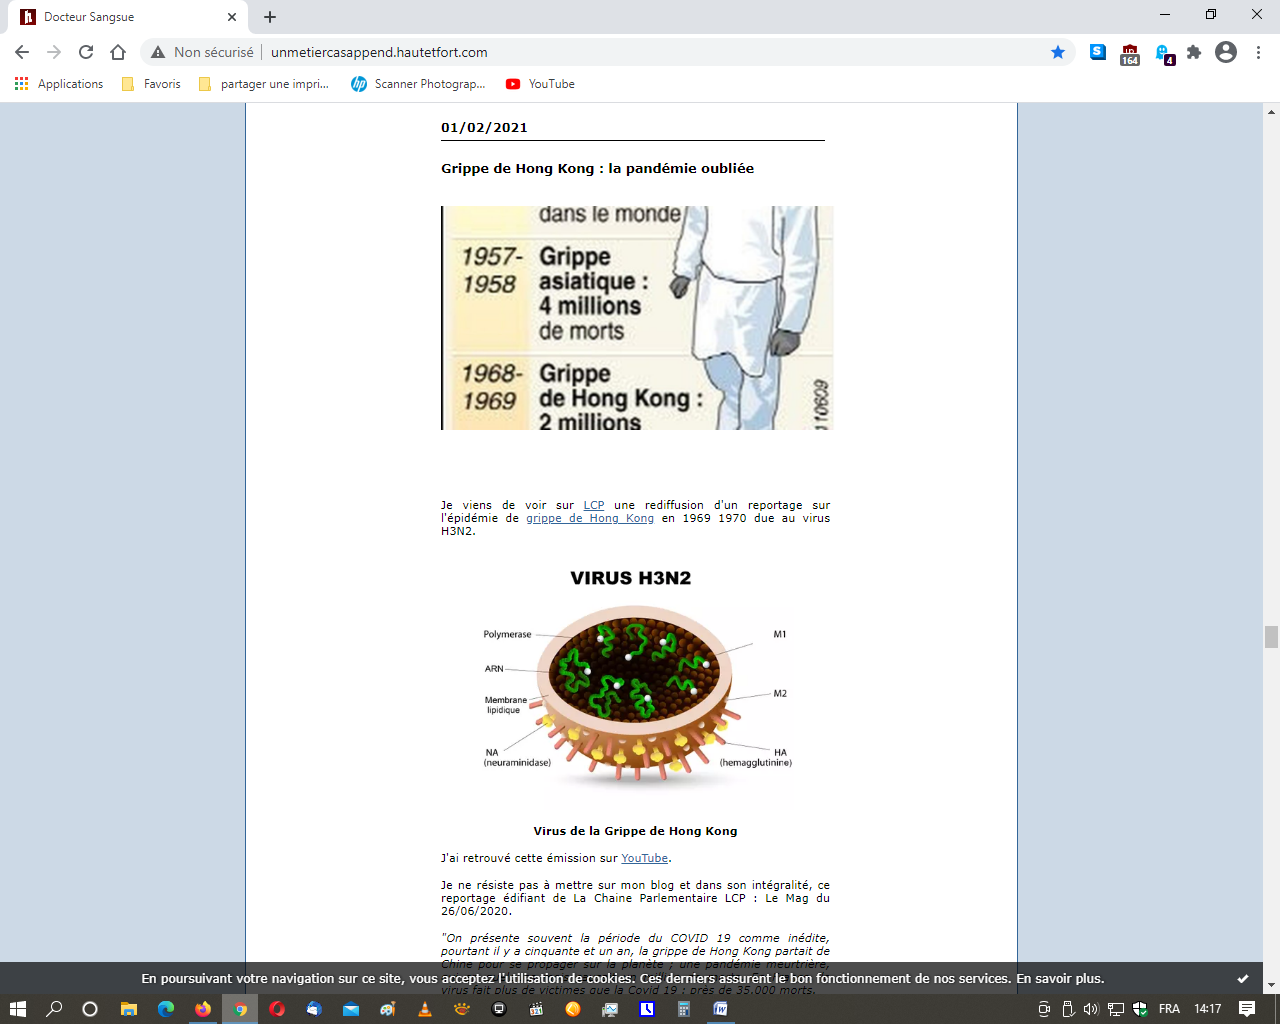Open the Mail app from the taskbar

point(351,1009)
